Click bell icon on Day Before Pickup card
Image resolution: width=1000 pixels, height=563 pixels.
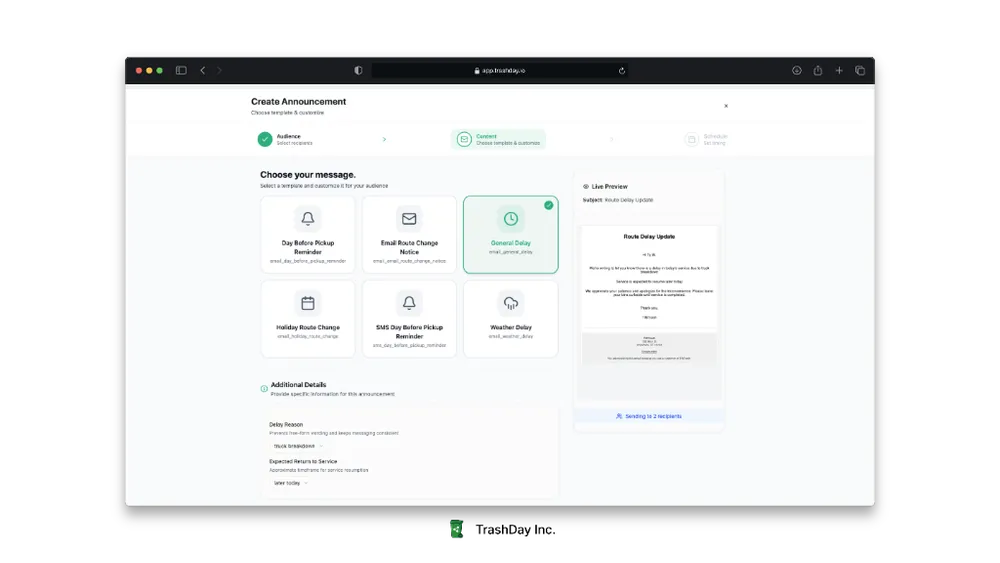click(307, 219)
